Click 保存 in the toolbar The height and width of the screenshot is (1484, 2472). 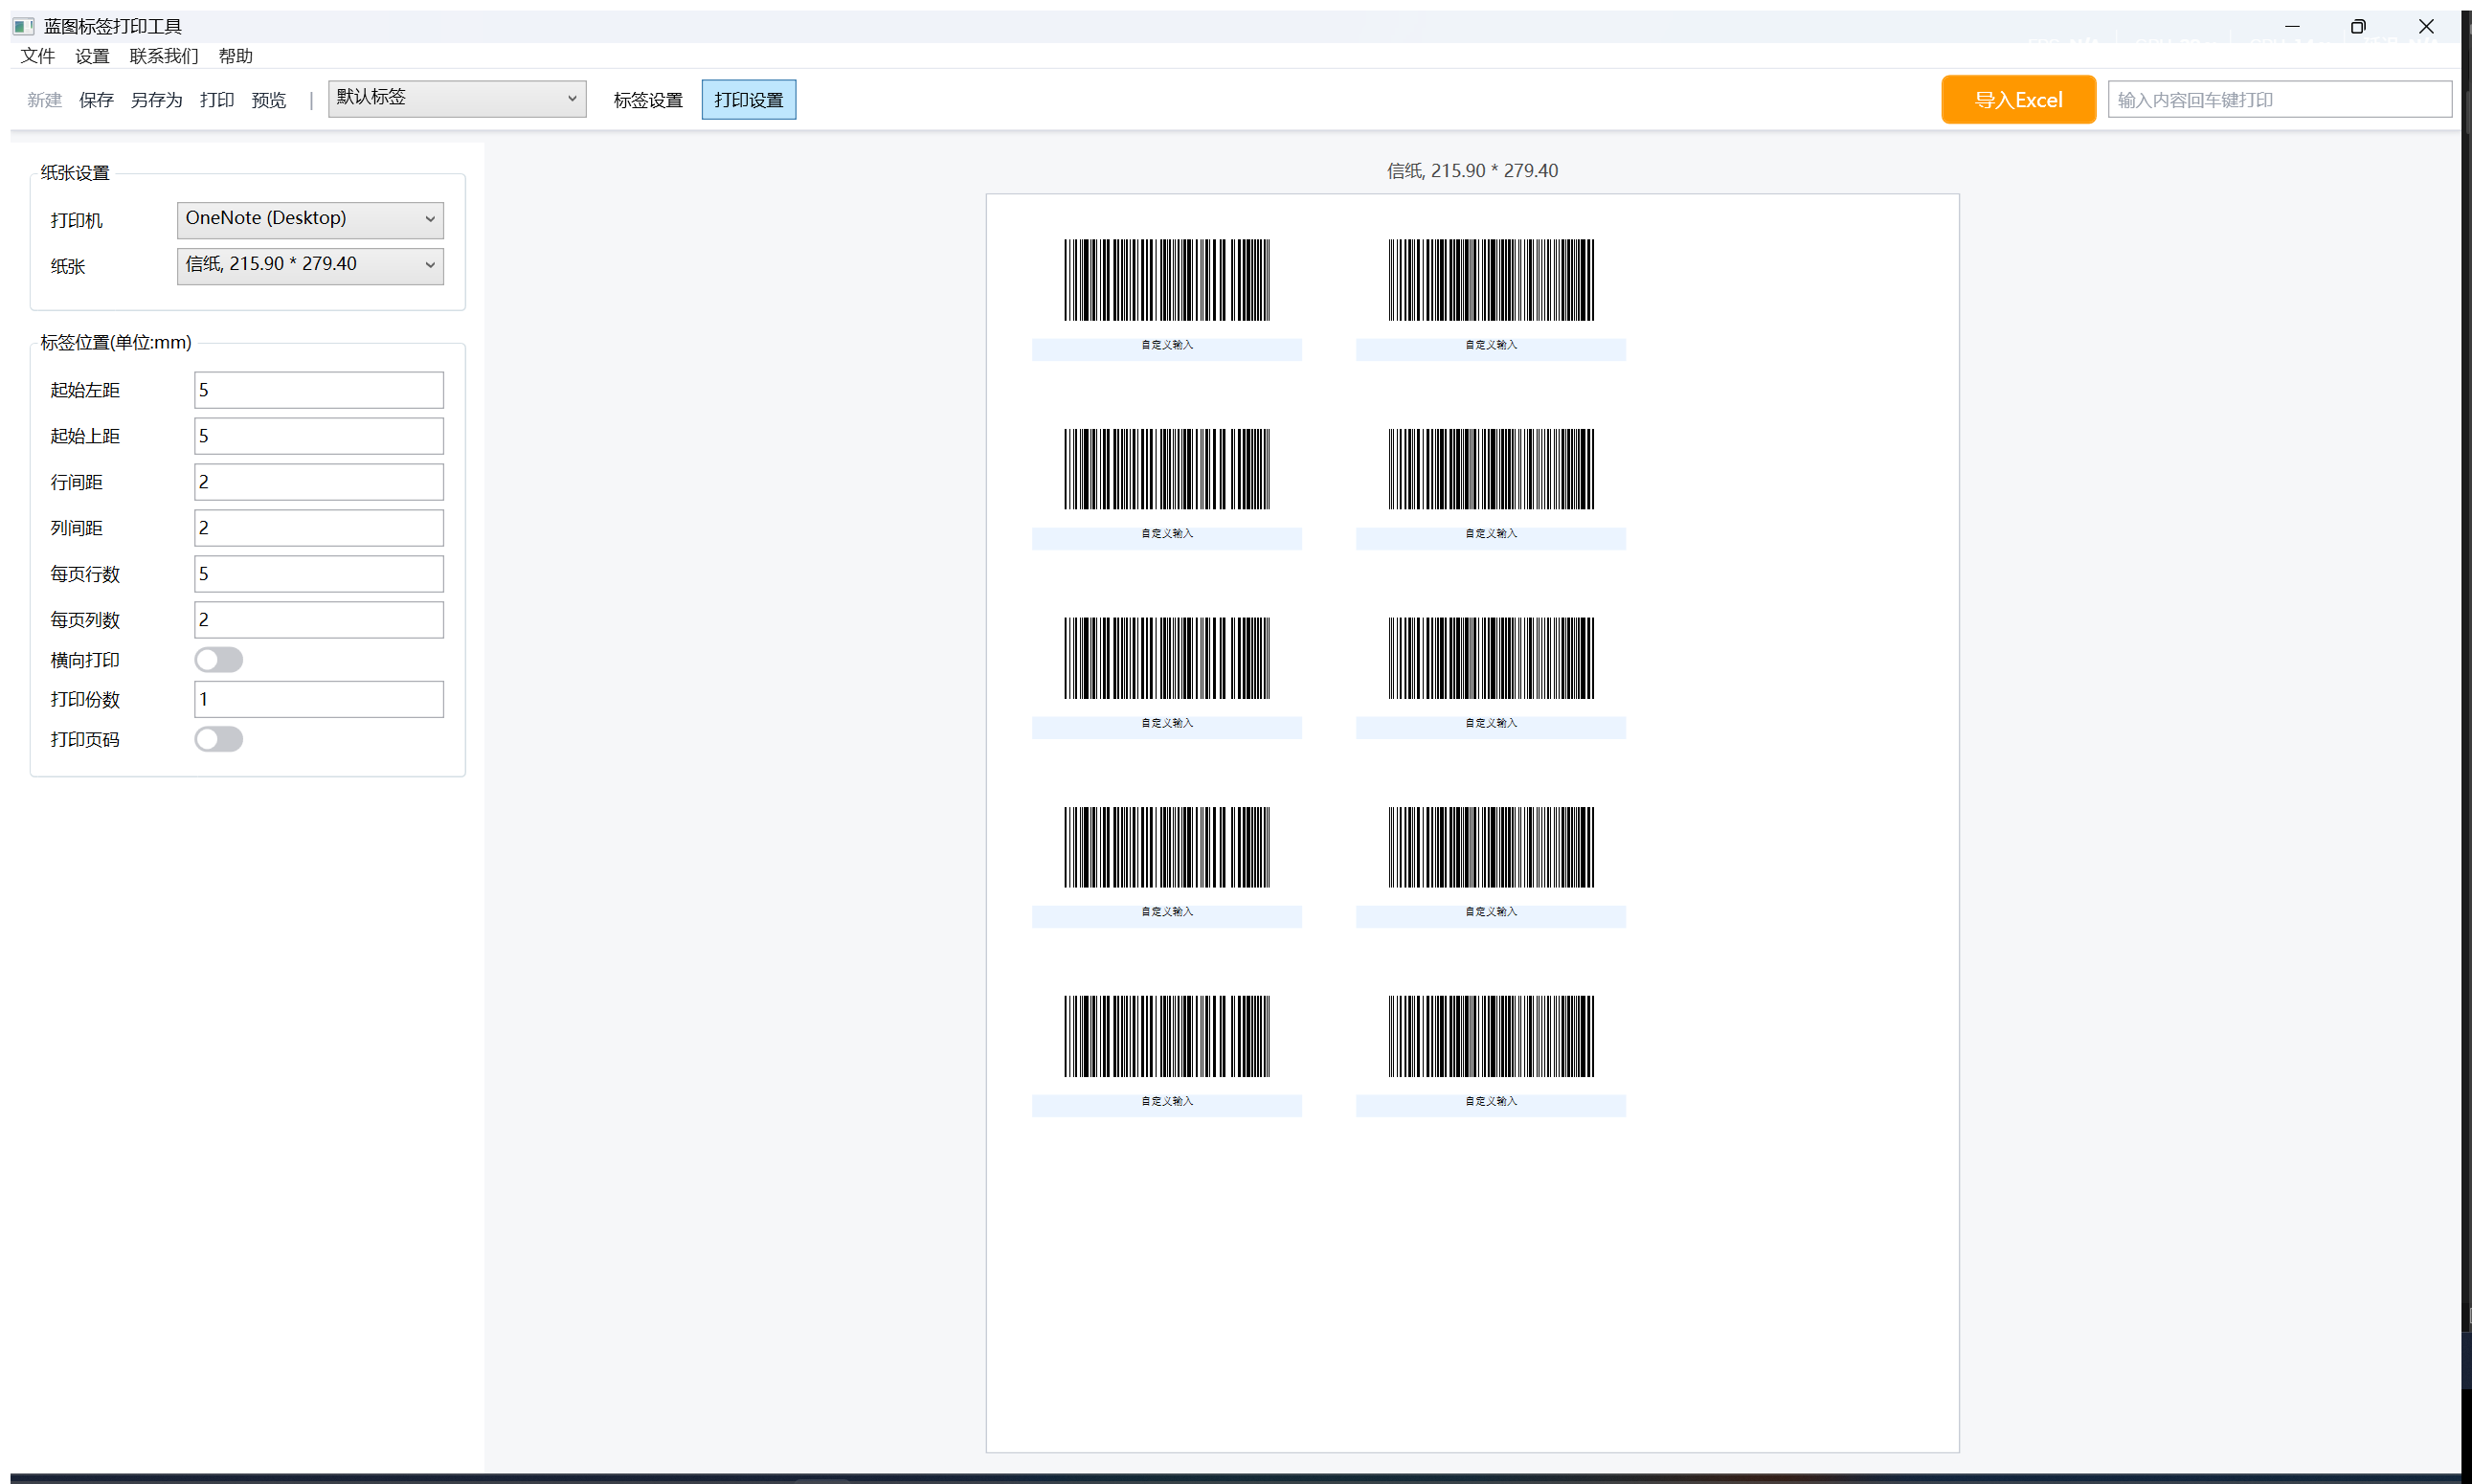[97, 100]
